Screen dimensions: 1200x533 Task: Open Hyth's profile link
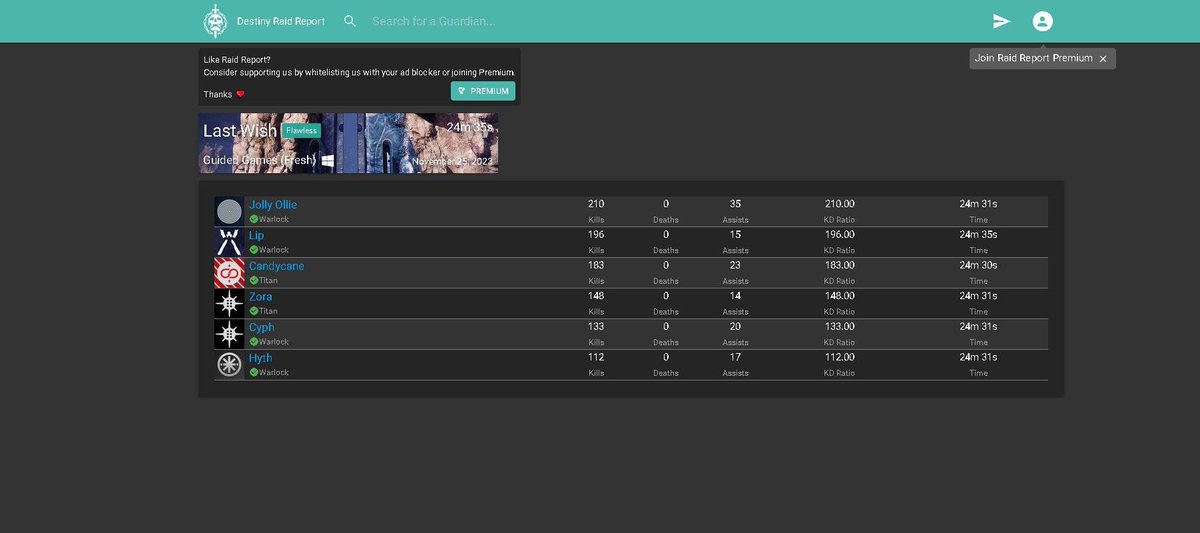[x=260, y=358]
